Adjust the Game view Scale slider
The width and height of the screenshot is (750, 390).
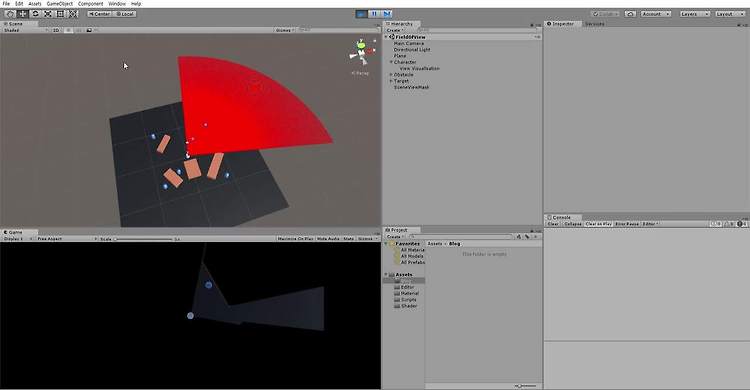143,238
